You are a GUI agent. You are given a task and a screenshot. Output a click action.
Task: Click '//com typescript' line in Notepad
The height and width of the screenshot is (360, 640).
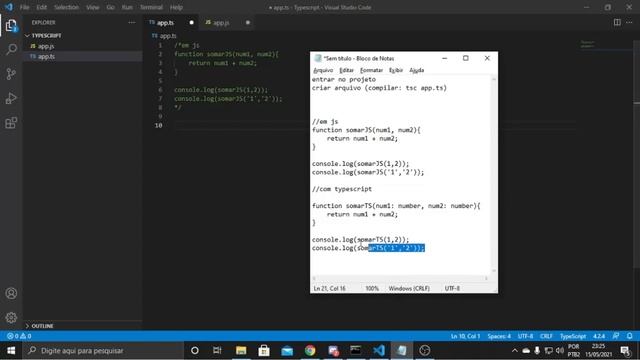pyautogui.click(x=342, y=189)
